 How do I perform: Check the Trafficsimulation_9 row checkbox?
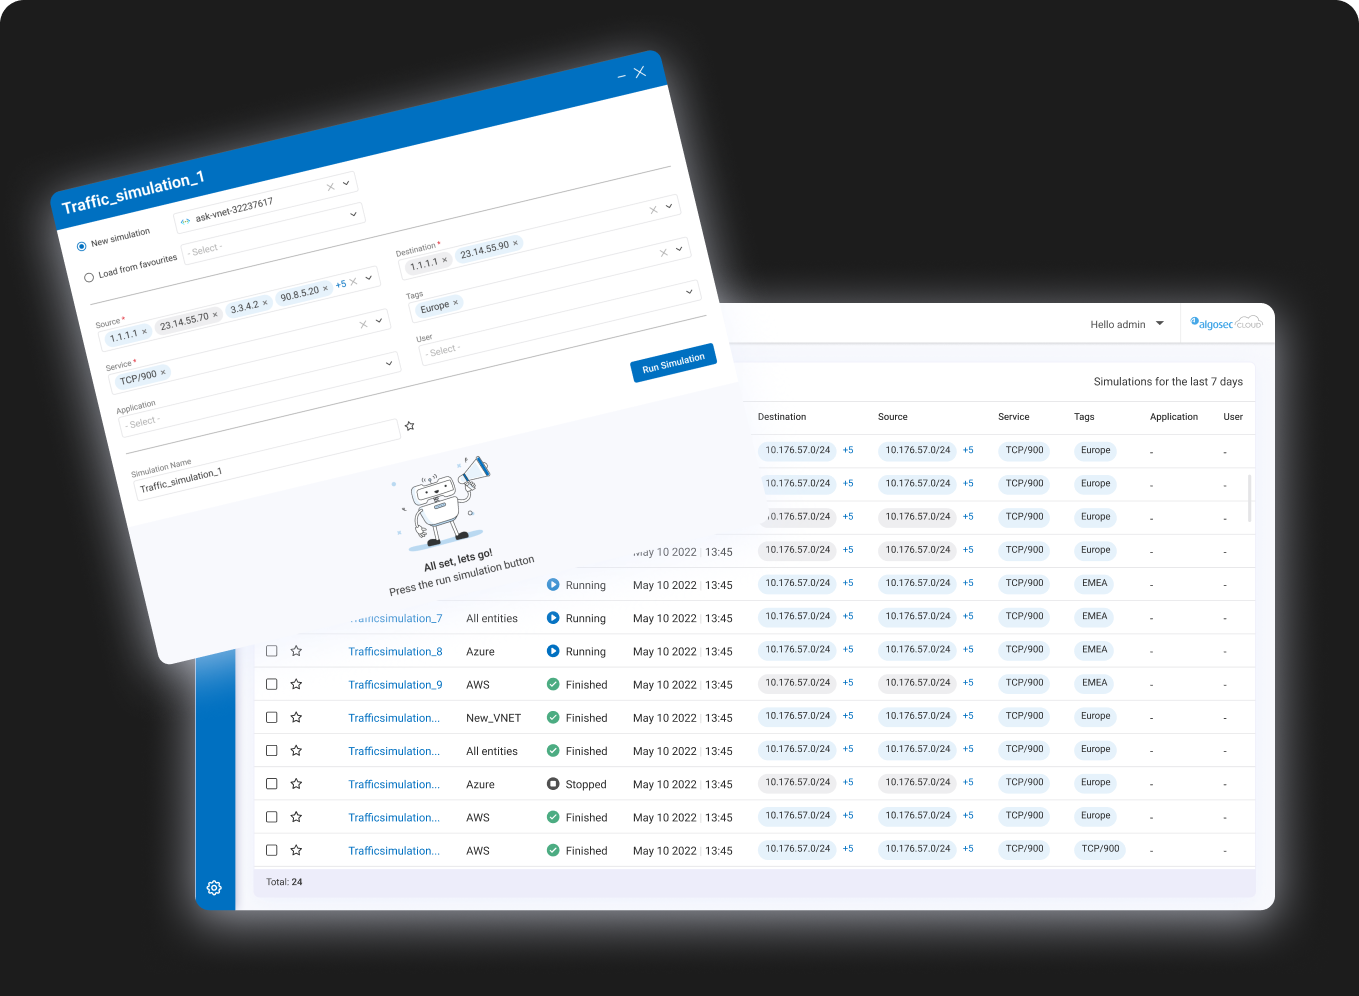tap(271, 684)
